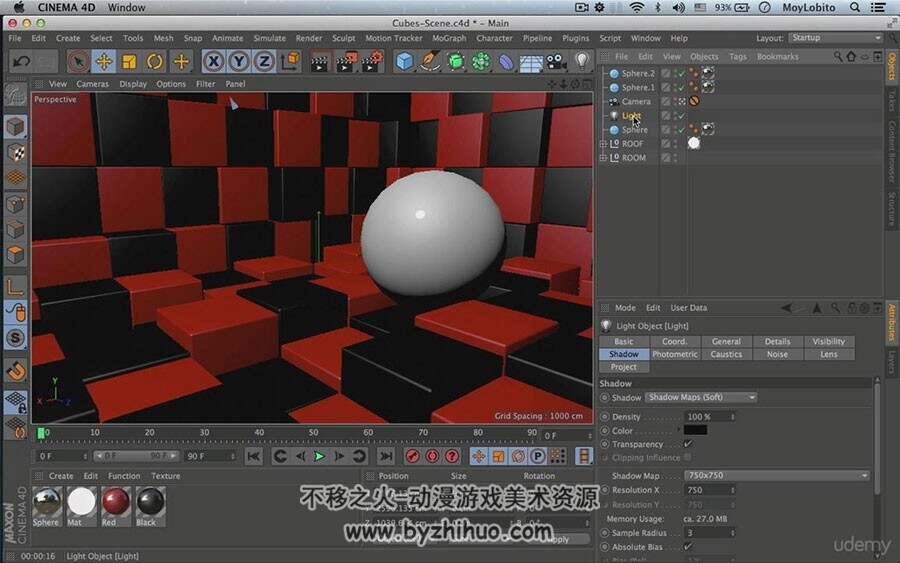This screenshot has height=563, width=900.
Task: Click the Wi-Fi status icon
Action: [636, 7]
